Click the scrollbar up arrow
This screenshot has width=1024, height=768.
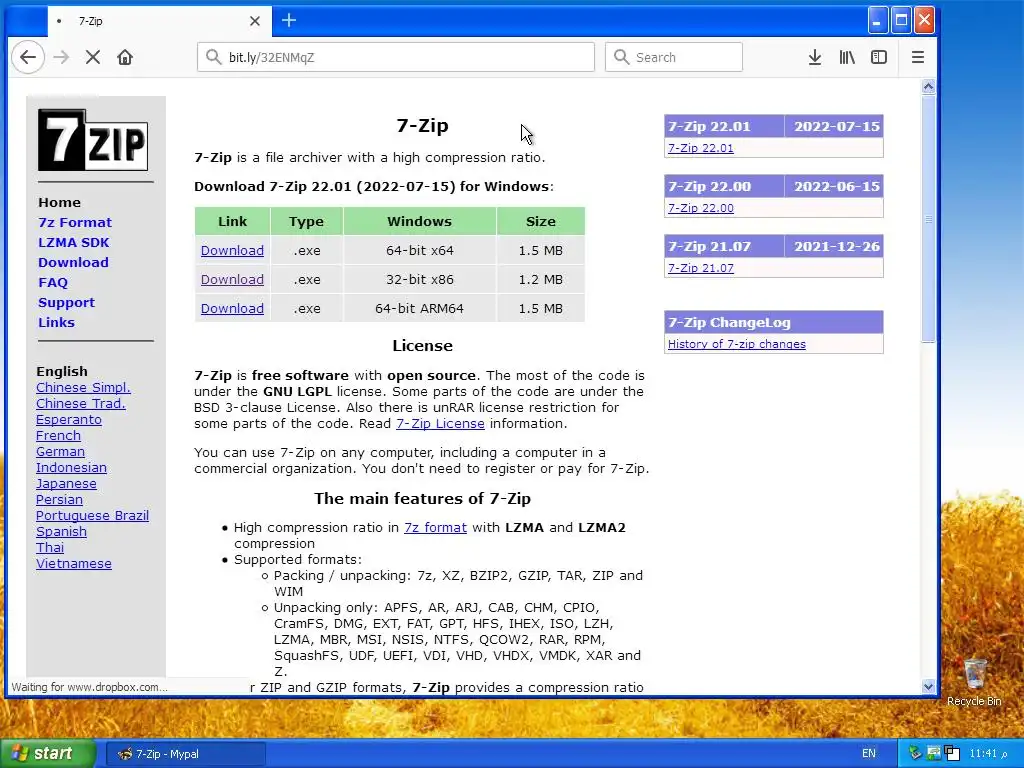click(x=928, y=87)
